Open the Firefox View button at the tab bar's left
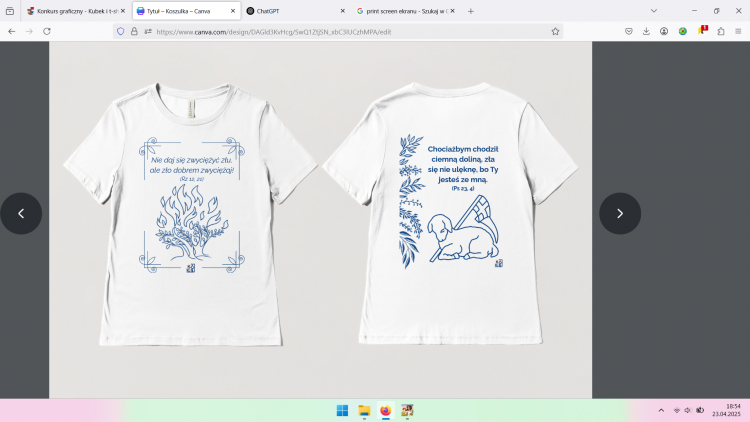This screenshot has height=422, width=750. click(10, 11)
